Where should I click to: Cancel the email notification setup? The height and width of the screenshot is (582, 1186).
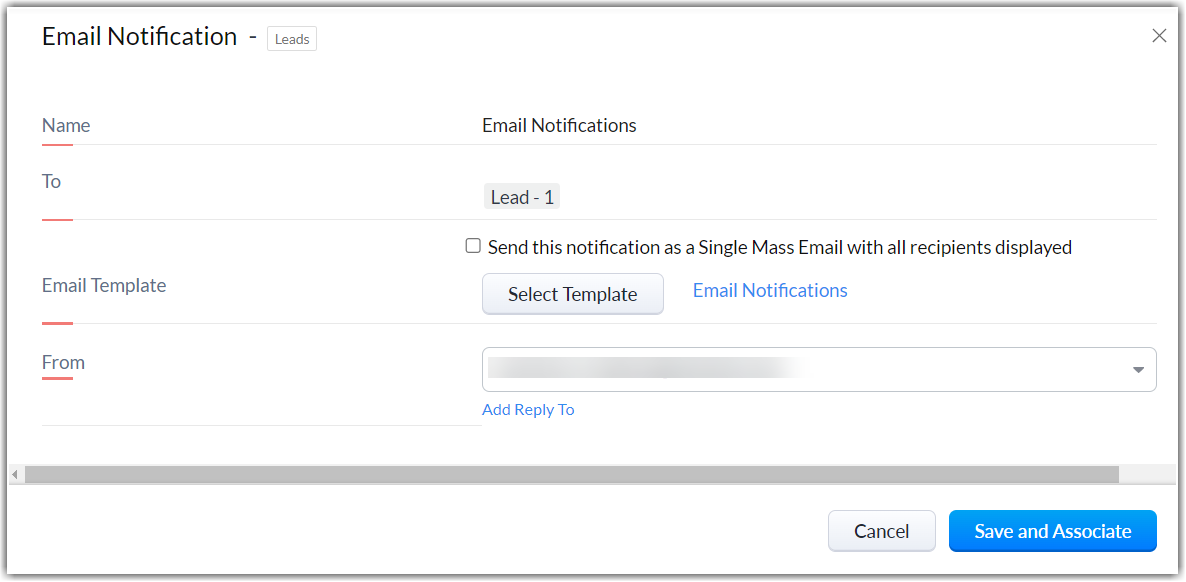tap(881, 531)
